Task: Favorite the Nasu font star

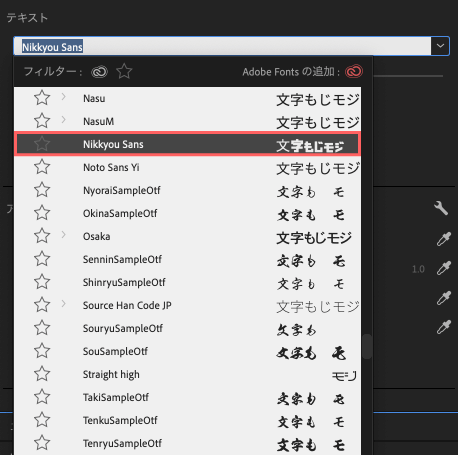Action: [42, 98]
